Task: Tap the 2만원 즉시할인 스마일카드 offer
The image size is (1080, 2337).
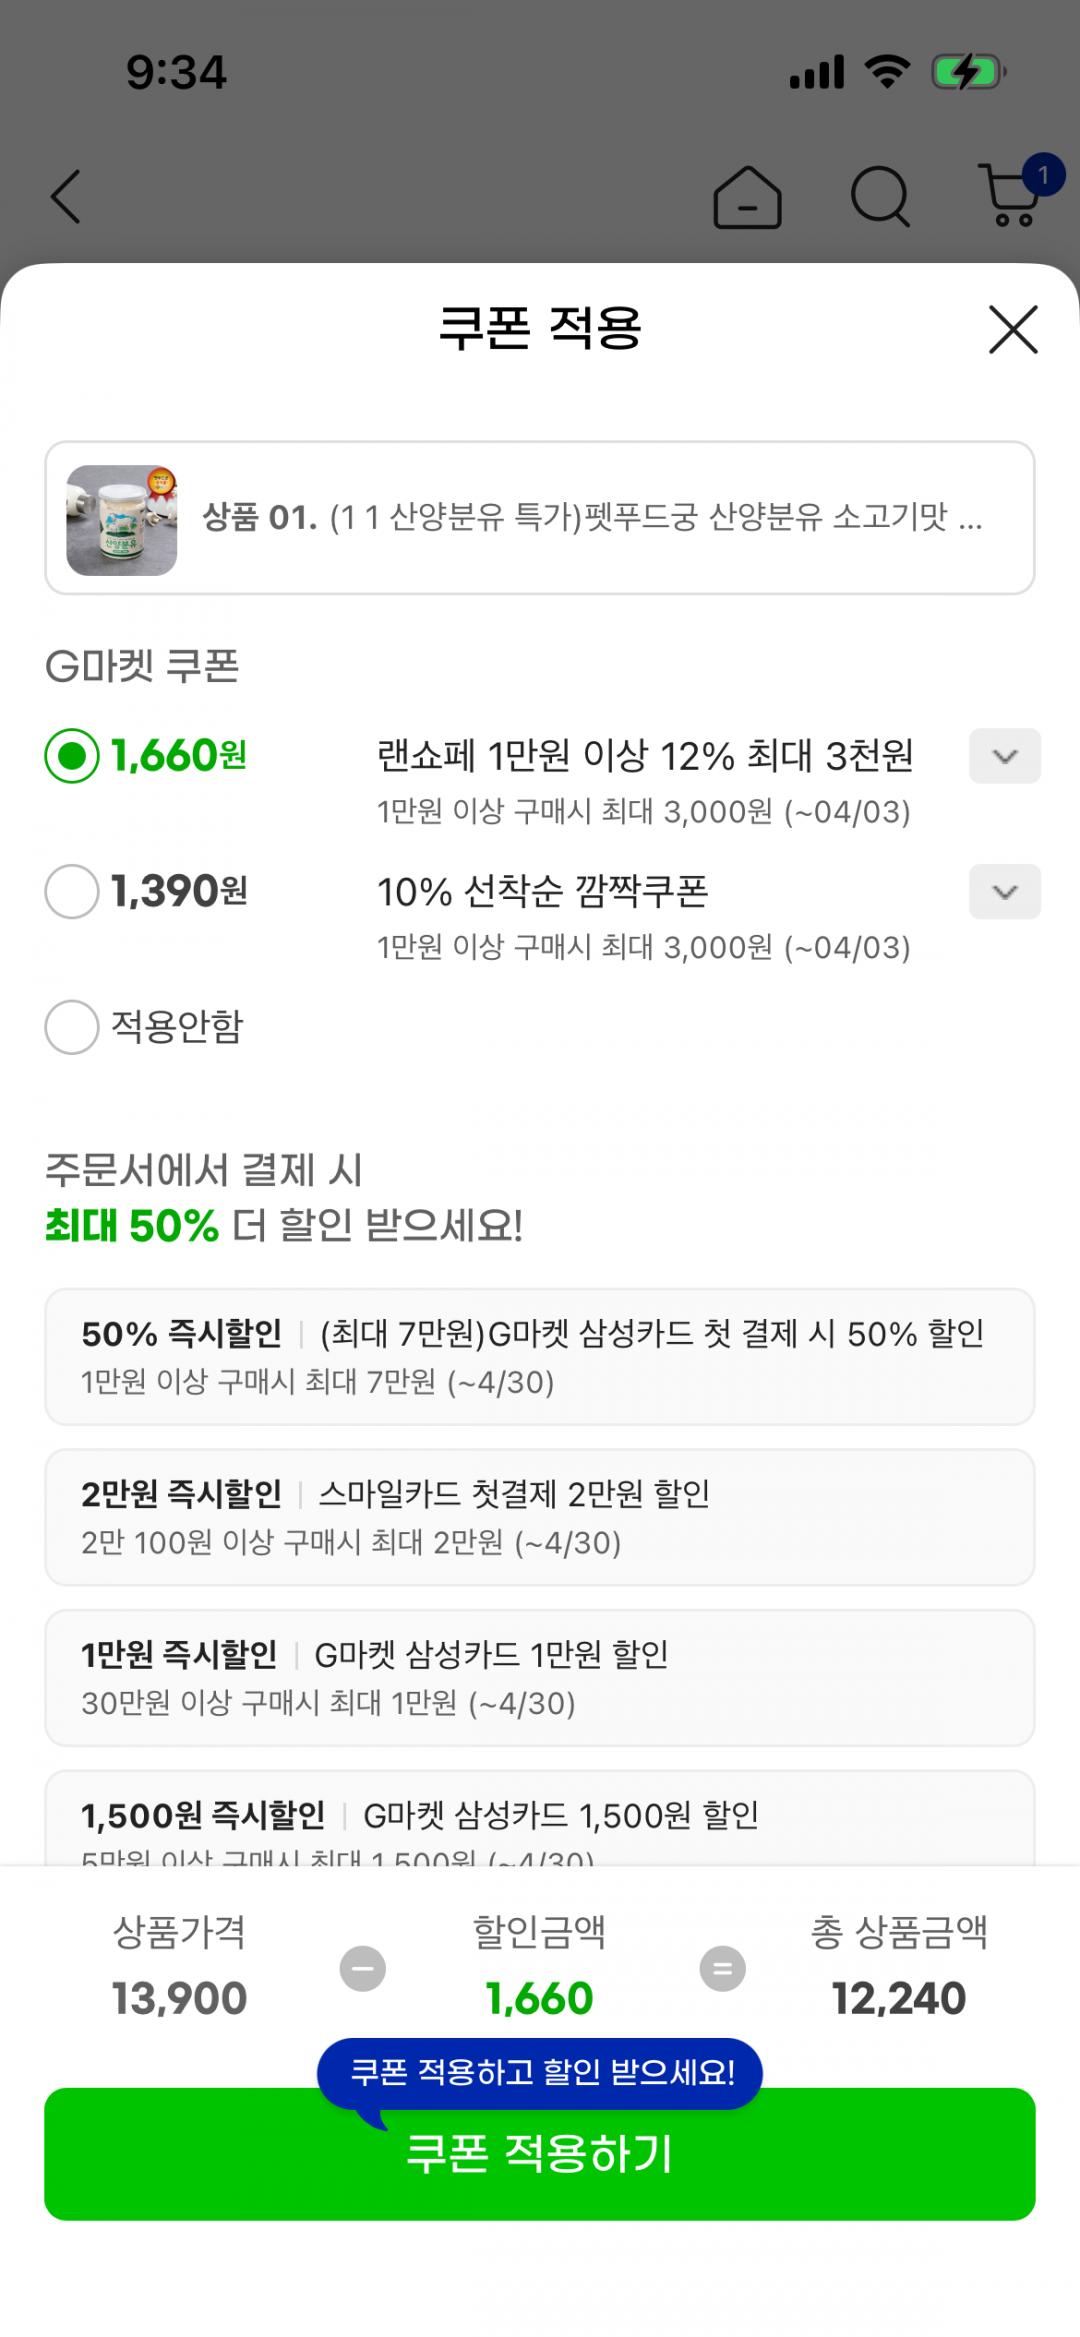Action: (x=540, y=1517)
